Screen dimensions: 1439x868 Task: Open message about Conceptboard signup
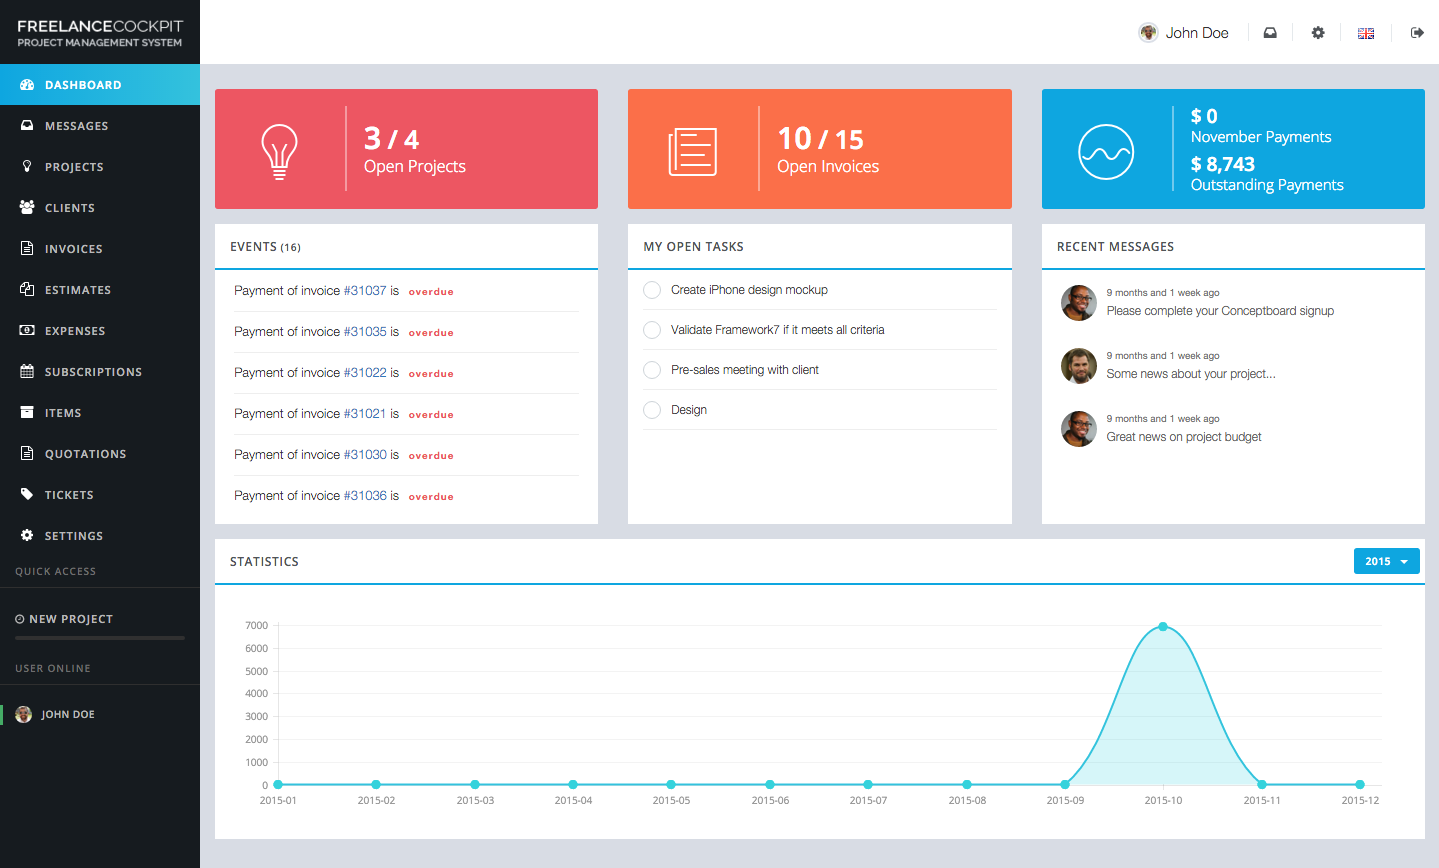(x=1219, y=311)
